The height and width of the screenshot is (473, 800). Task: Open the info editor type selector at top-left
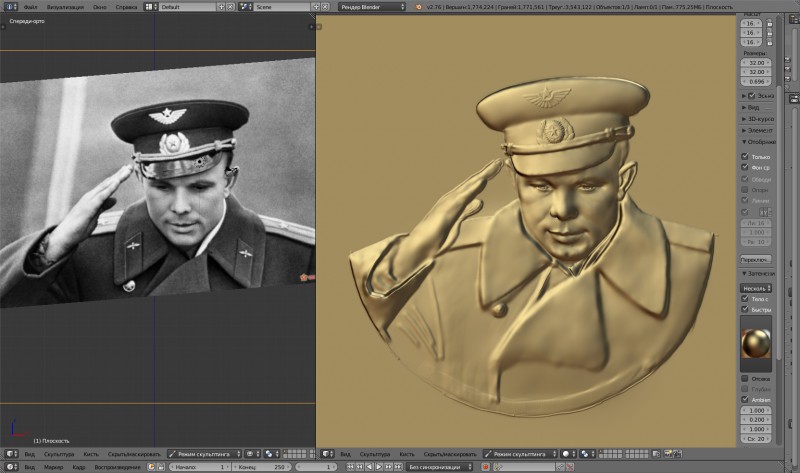tap(10, 7)
